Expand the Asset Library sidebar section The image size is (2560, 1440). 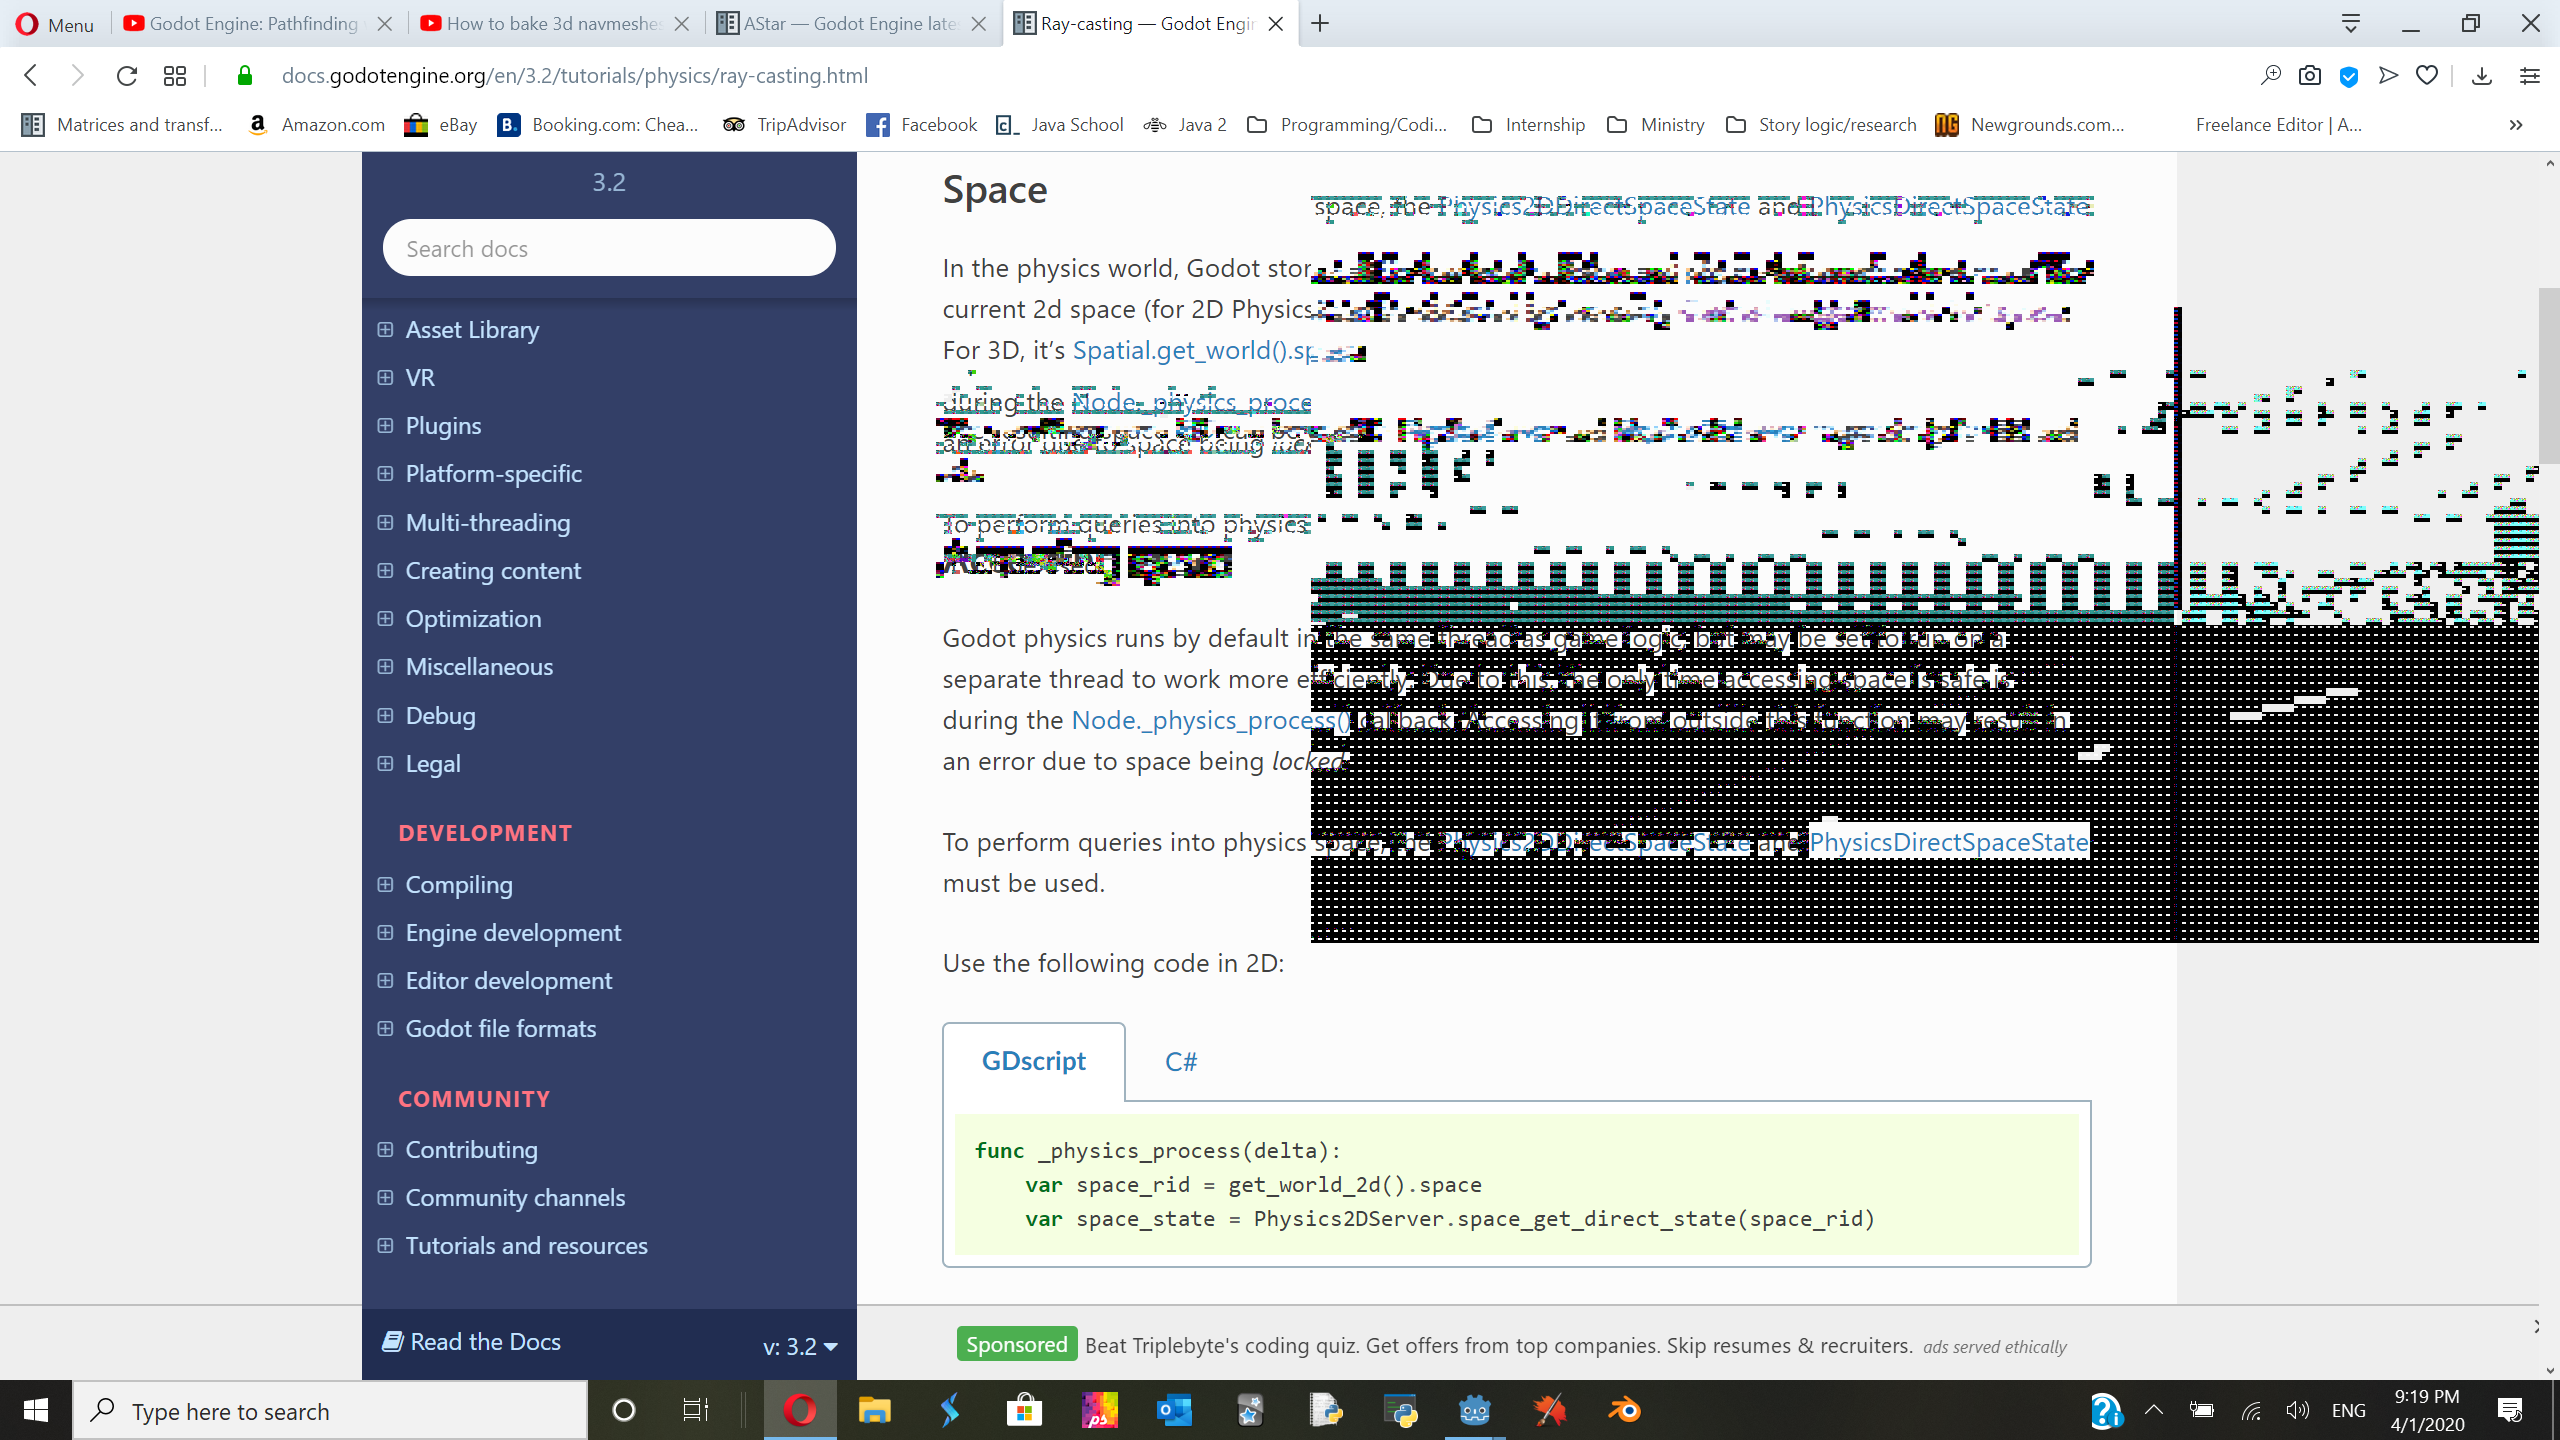pyautogui.click(x=385, y=330)
